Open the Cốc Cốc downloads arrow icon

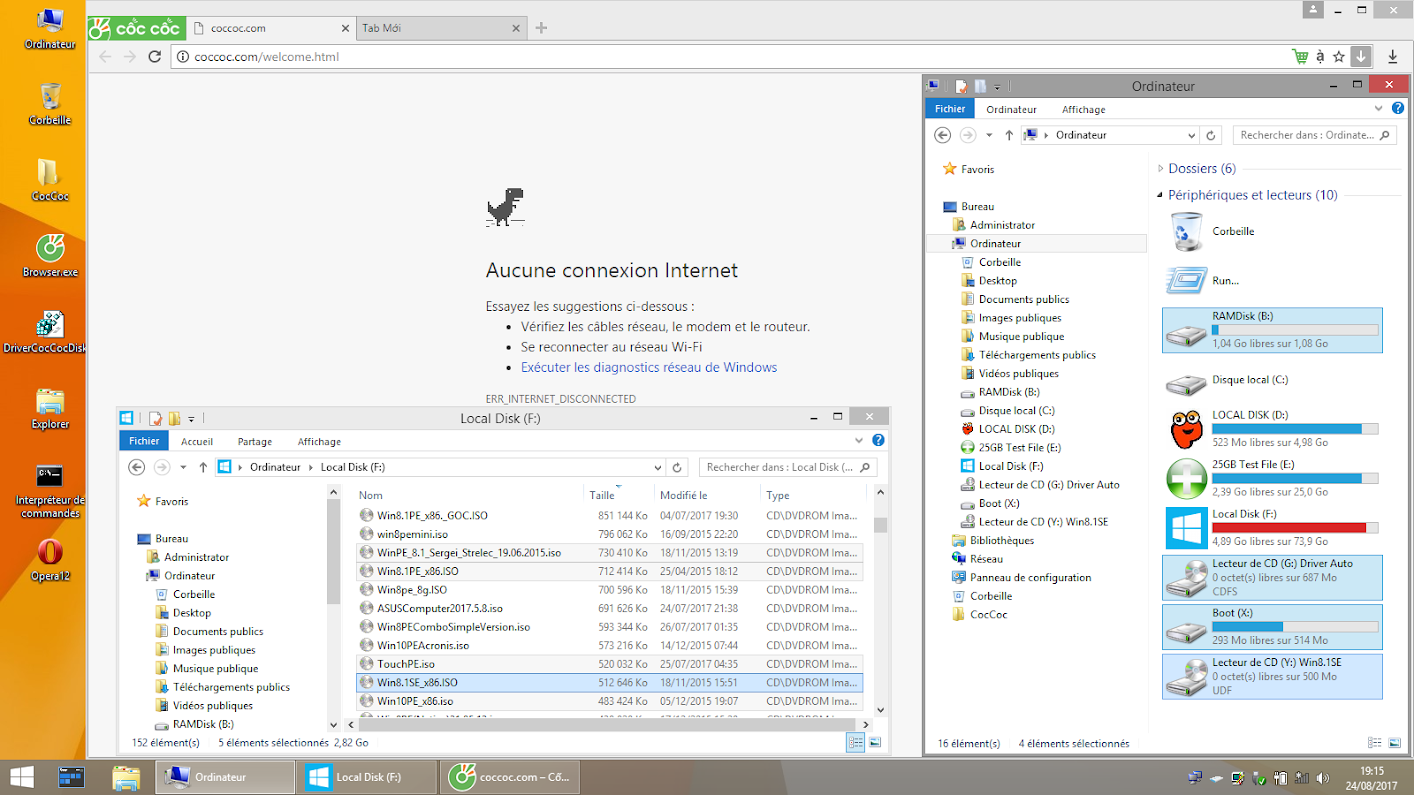1360,57
